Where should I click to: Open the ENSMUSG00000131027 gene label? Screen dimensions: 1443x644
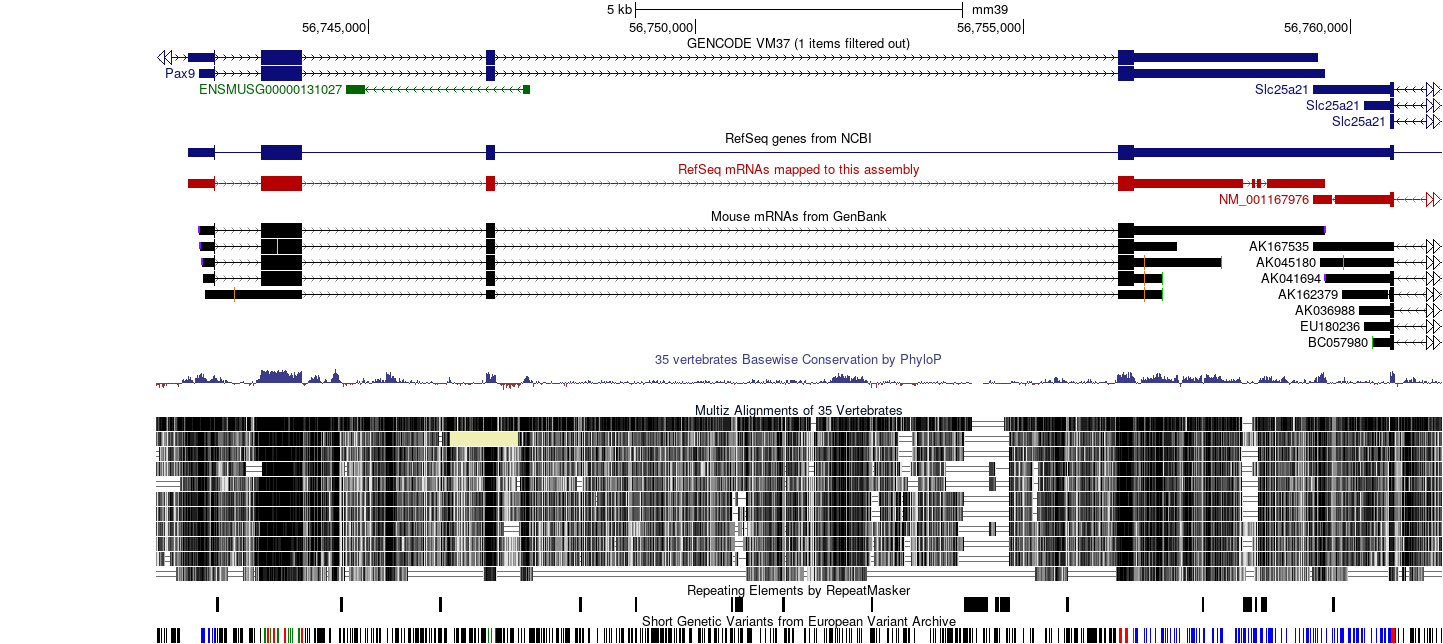270,89
